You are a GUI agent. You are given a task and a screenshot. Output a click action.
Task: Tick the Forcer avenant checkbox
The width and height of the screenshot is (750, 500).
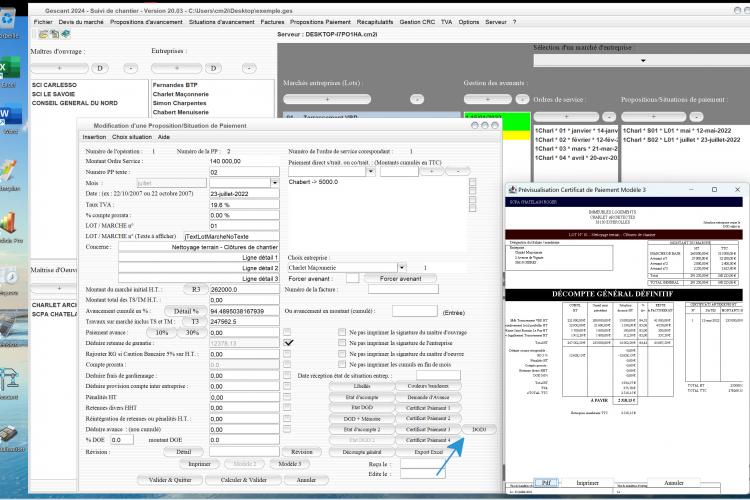click(x=352, y=278)
